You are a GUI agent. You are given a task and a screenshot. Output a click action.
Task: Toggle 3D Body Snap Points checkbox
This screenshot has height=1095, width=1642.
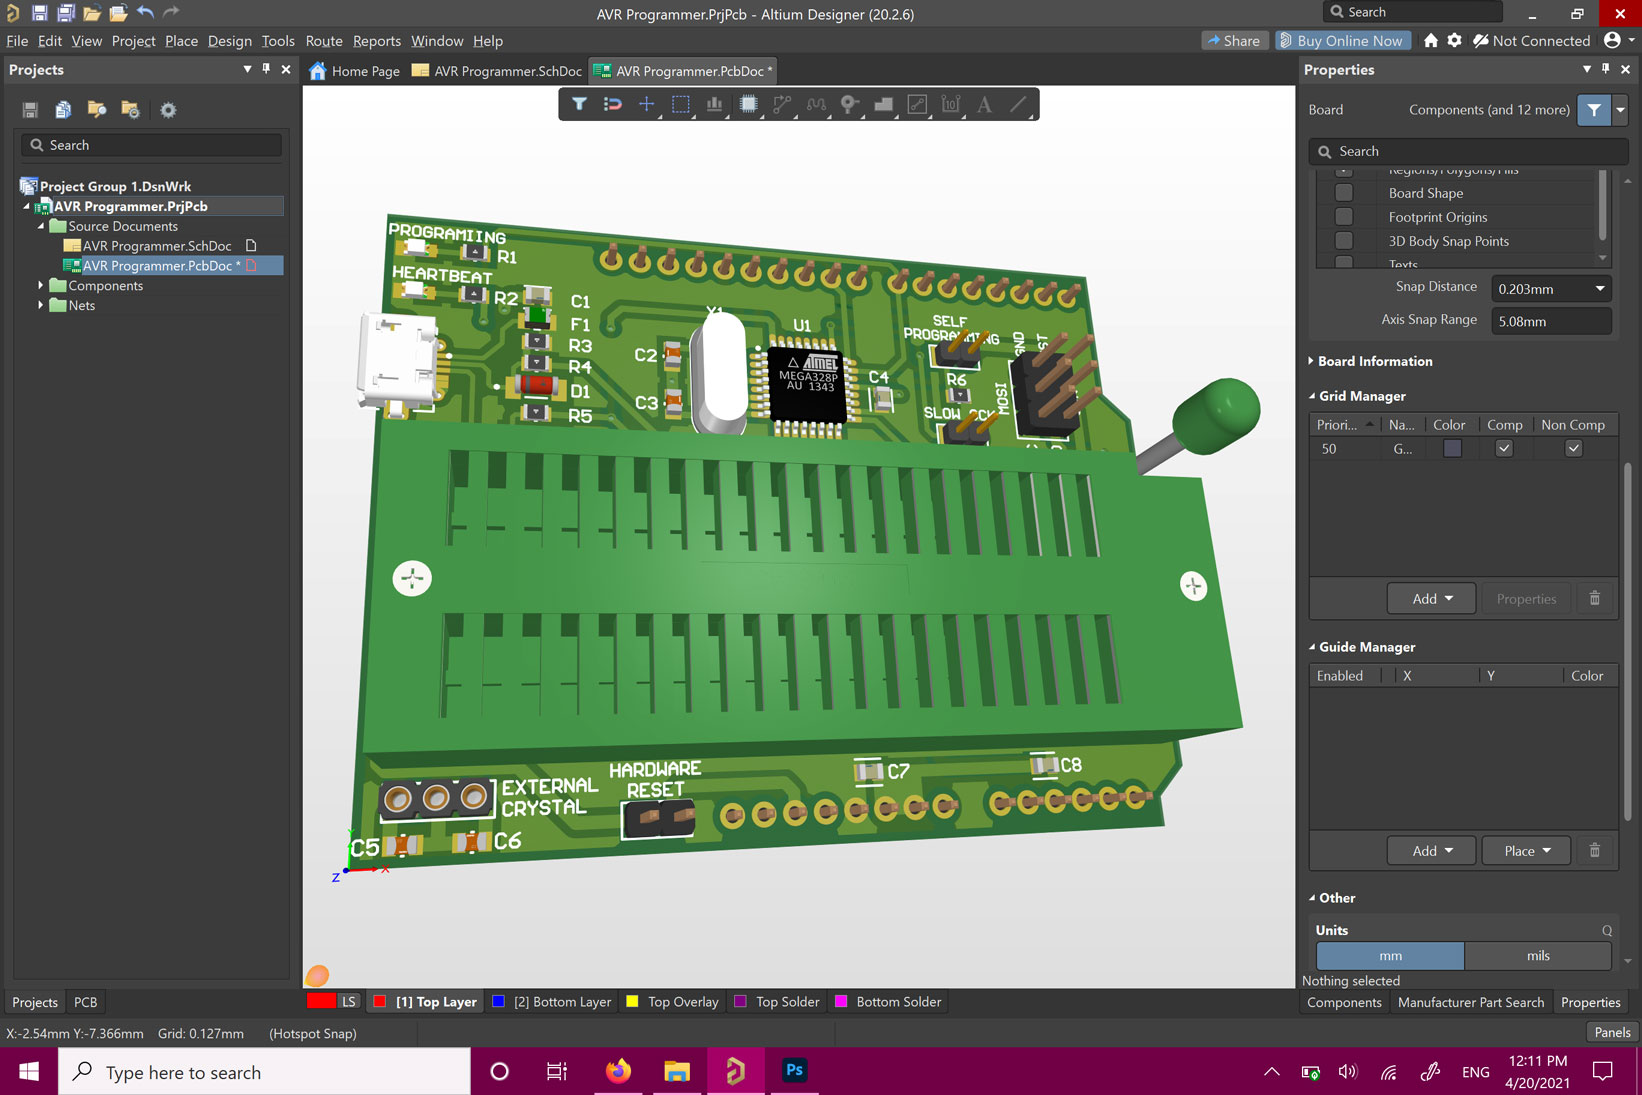coord(1344,241)
